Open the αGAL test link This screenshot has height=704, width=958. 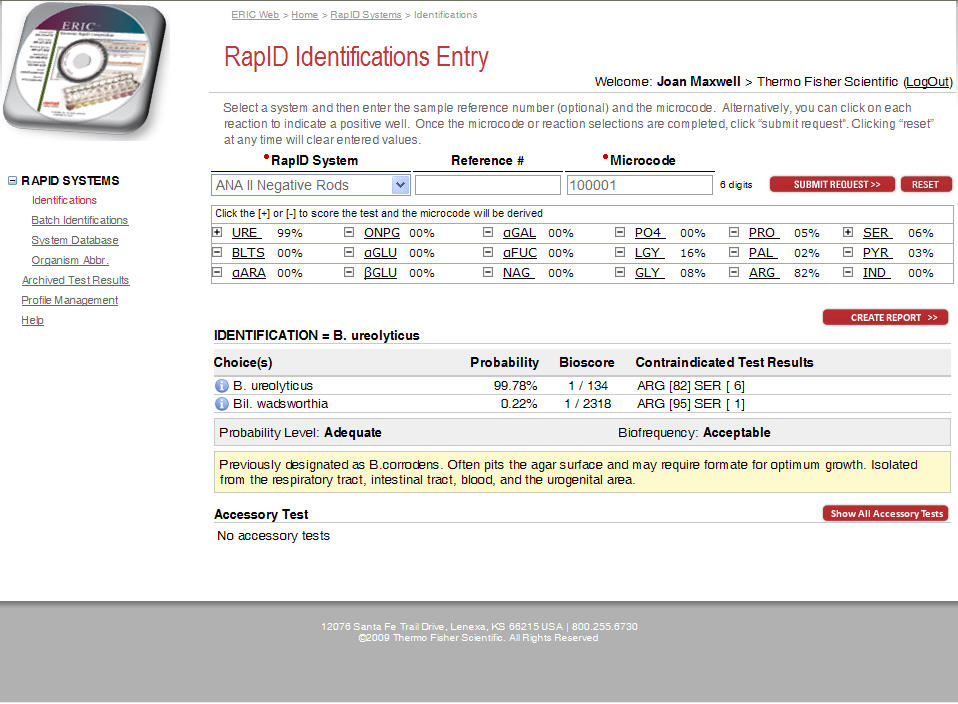519,233
